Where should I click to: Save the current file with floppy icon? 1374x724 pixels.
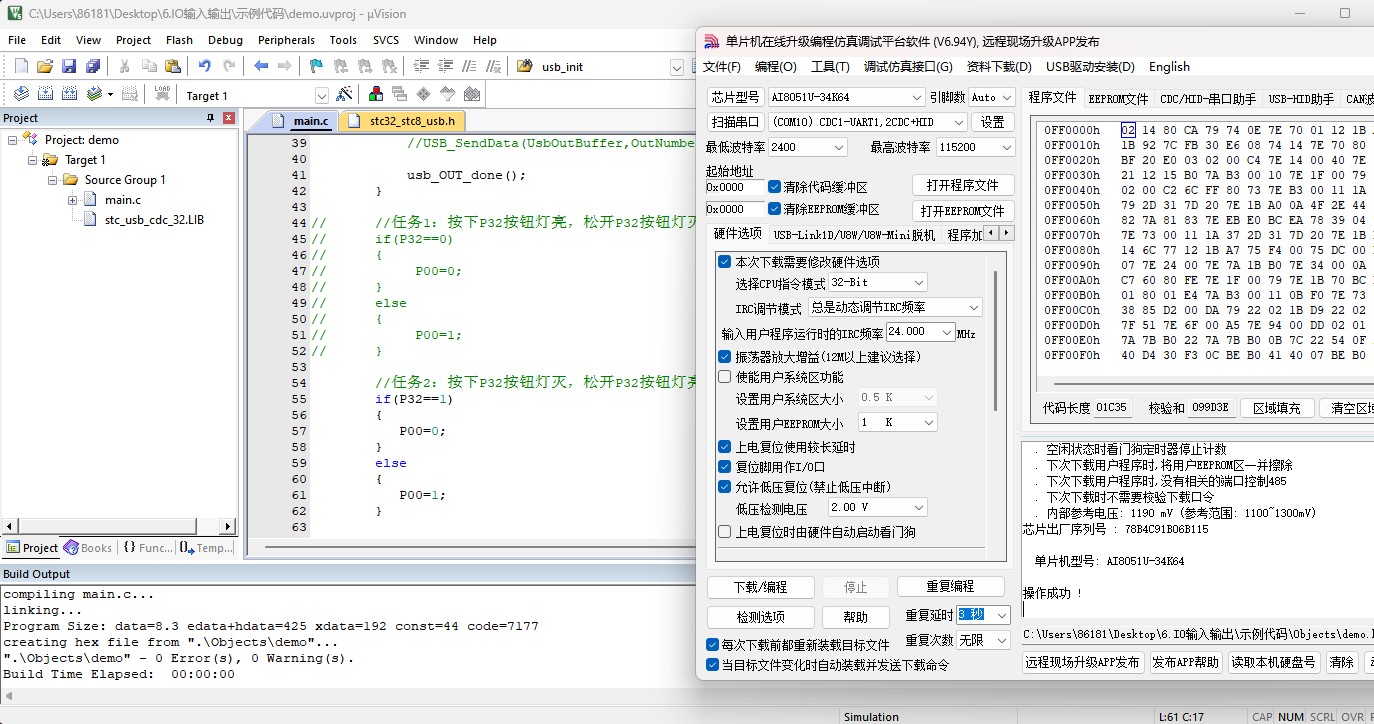[x=69, y=66]
